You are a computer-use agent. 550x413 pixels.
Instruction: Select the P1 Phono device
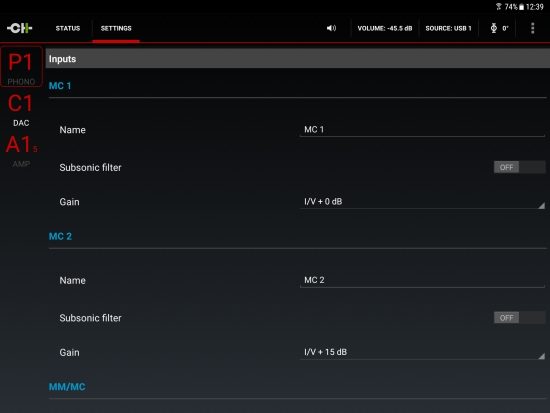[x=21, y=67]
